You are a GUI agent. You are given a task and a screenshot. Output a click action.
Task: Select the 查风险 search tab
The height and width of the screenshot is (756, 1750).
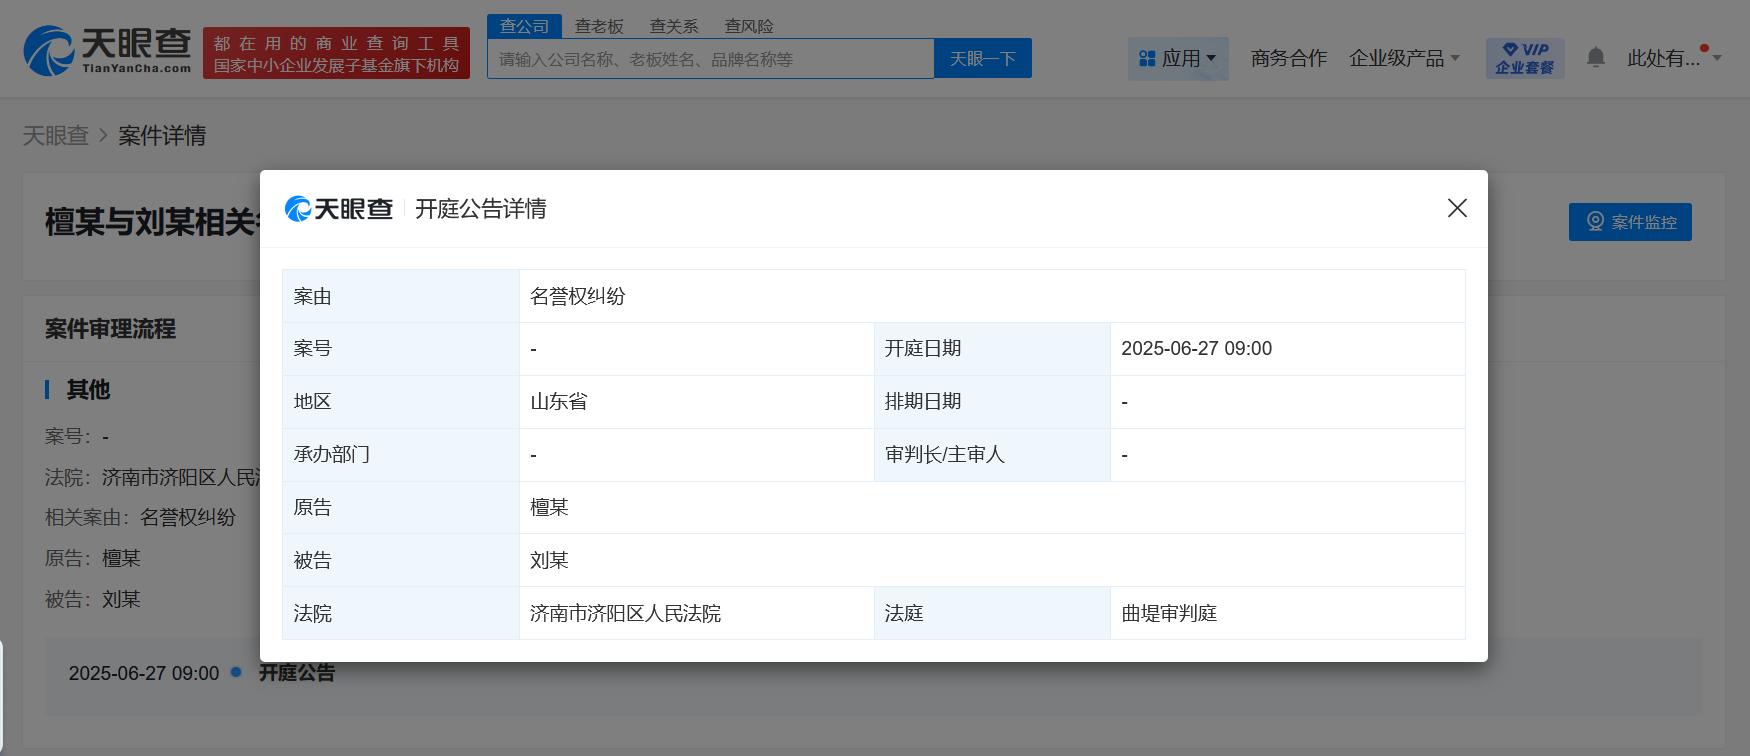click(x=749, y=26)
